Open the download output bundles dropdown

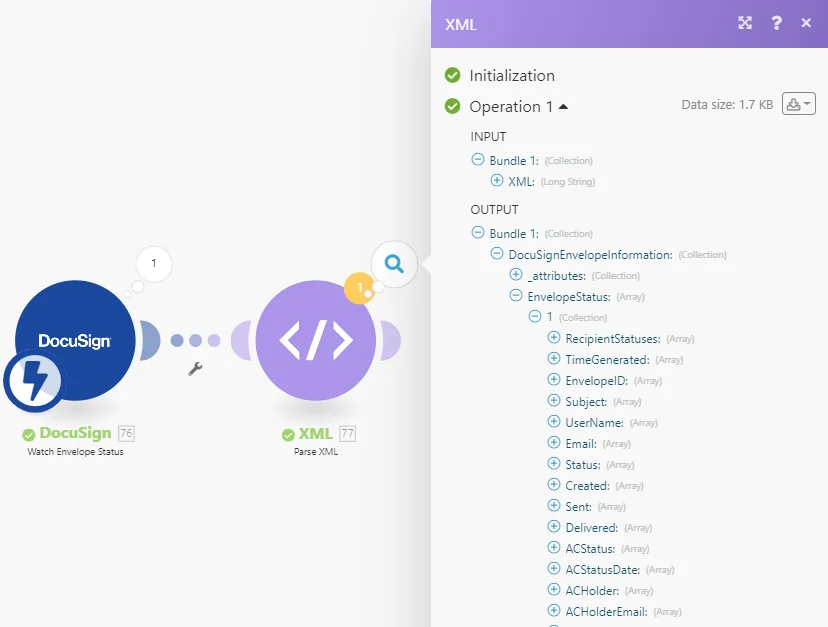(798, 104)
